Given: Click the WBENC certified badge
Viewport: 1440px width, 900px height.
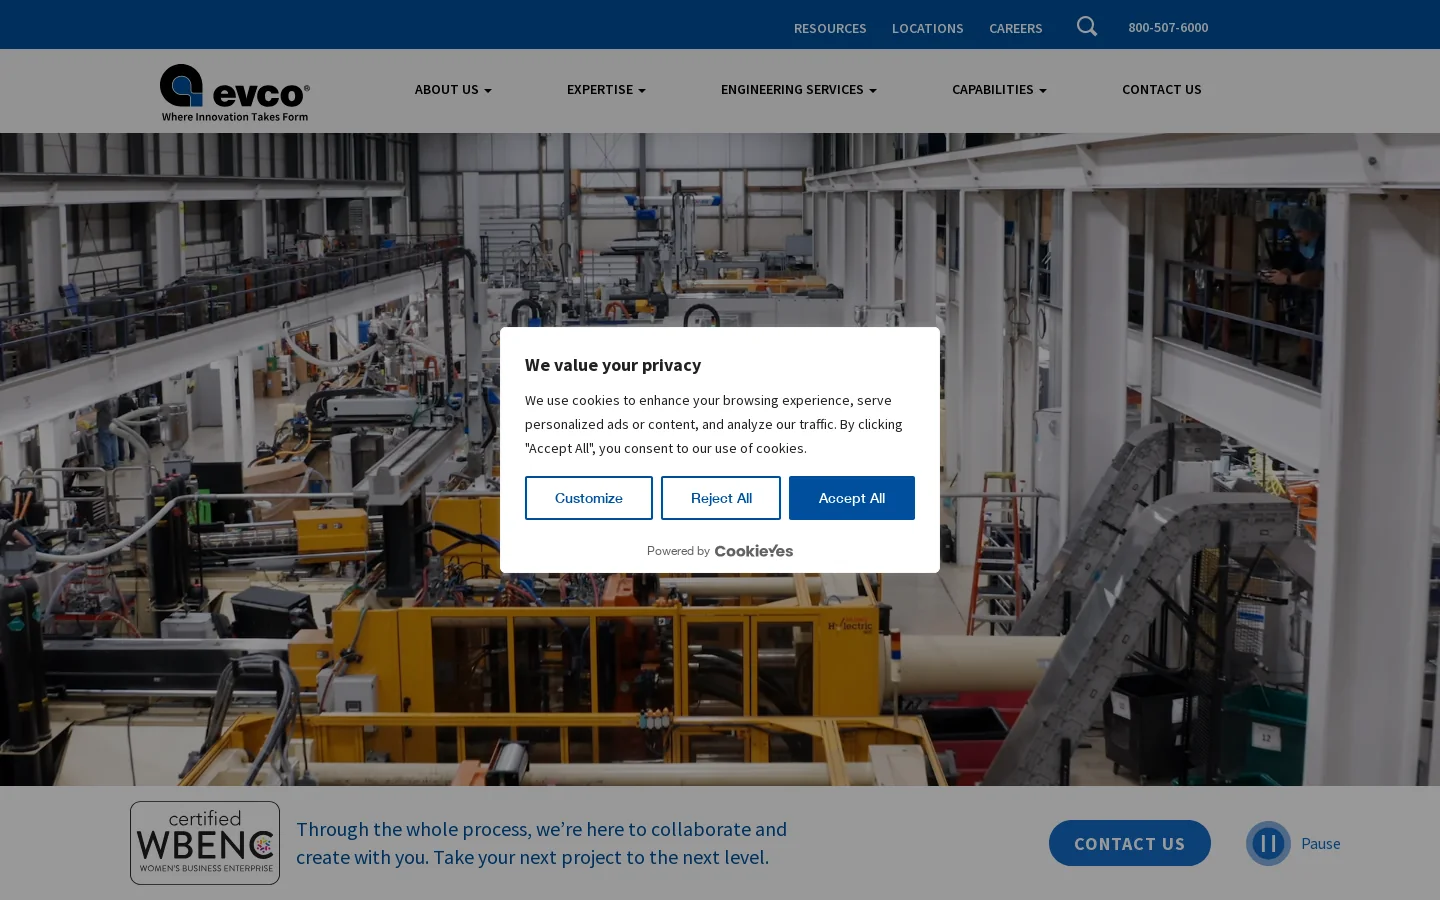Looking at the screenshot, I should pyautogui.click(x=205, y=843).
